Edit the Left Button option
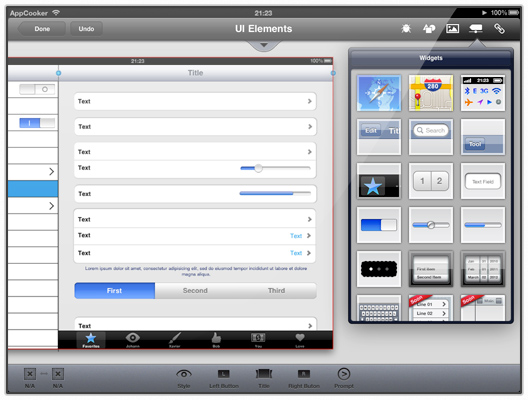 tap(224, 378)
